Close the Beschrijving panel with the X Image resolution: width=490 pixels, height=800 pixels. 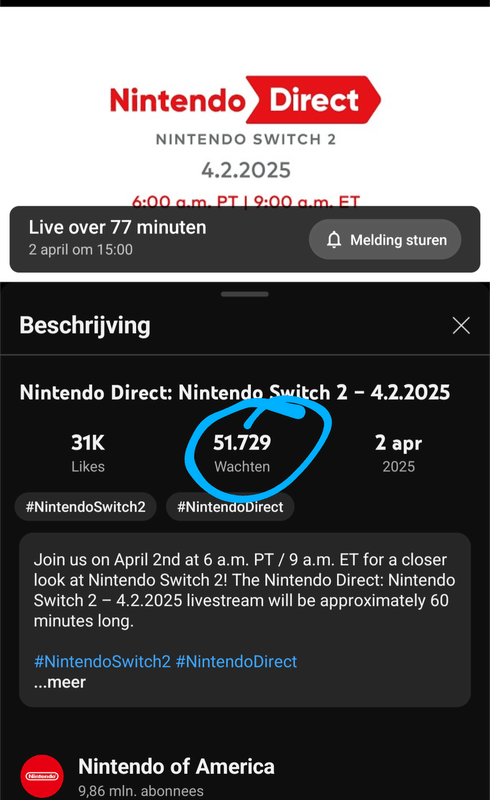coord(461,326)
